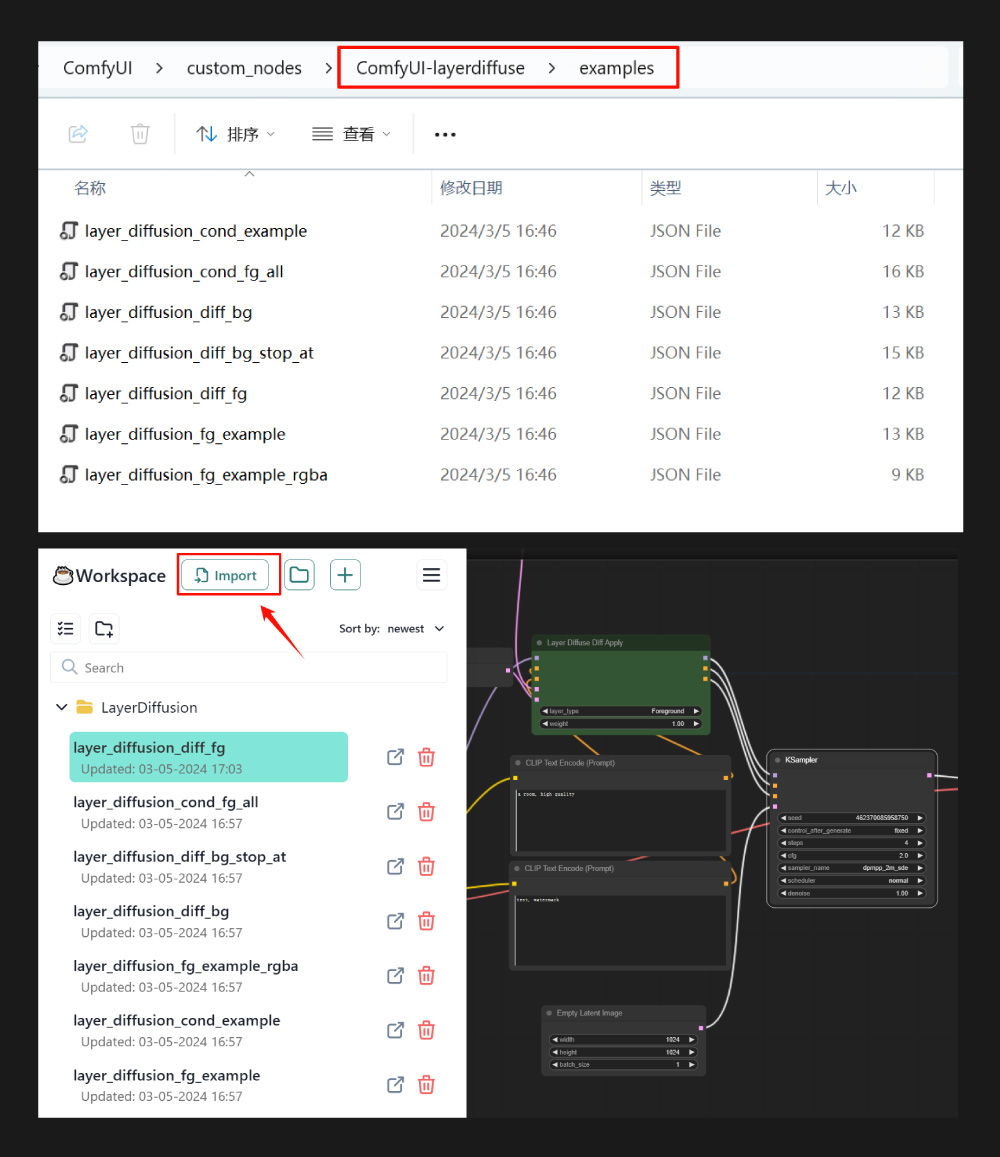Delete the layer_diffusion_diff_fg workflow
1000x1157 pixels.
click(x=426, y=758)
